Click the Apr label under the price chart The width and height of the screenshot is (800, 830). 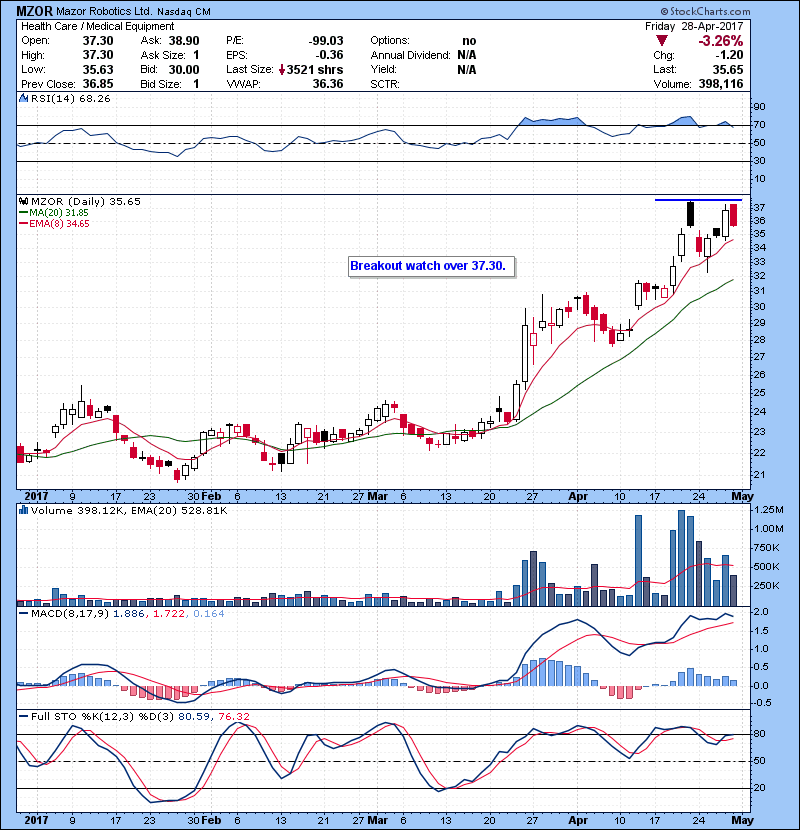tap(578, 497)
